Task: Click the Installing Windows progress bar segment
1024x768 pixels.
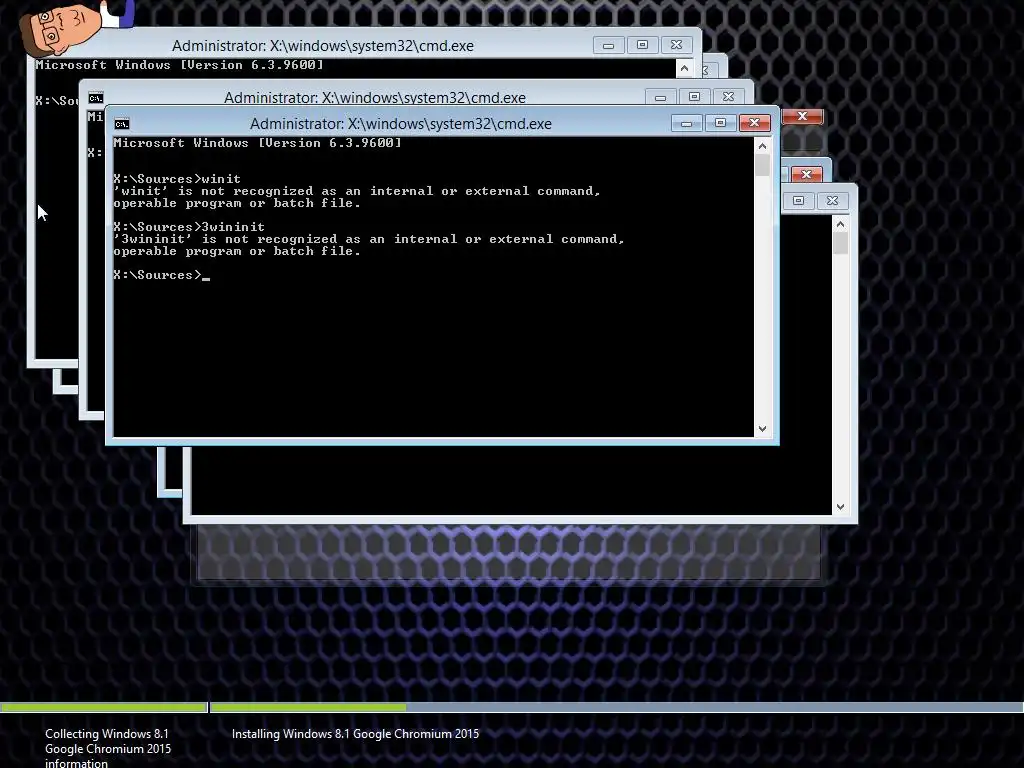Action: pos(616,707)
